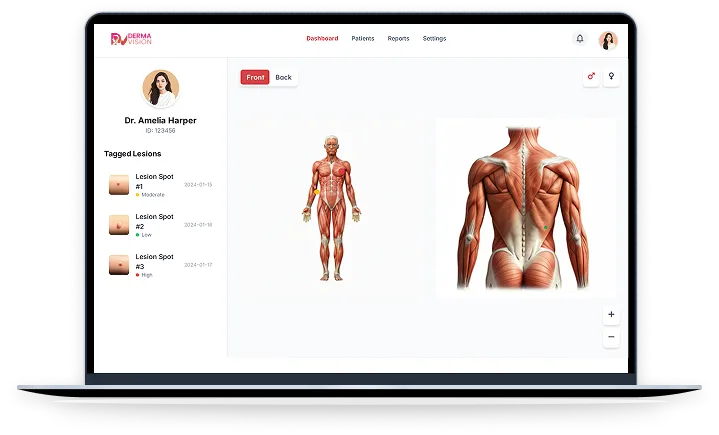Zoom in with plus button
This screenshot has height=435, width=719.
coord(611,314)
